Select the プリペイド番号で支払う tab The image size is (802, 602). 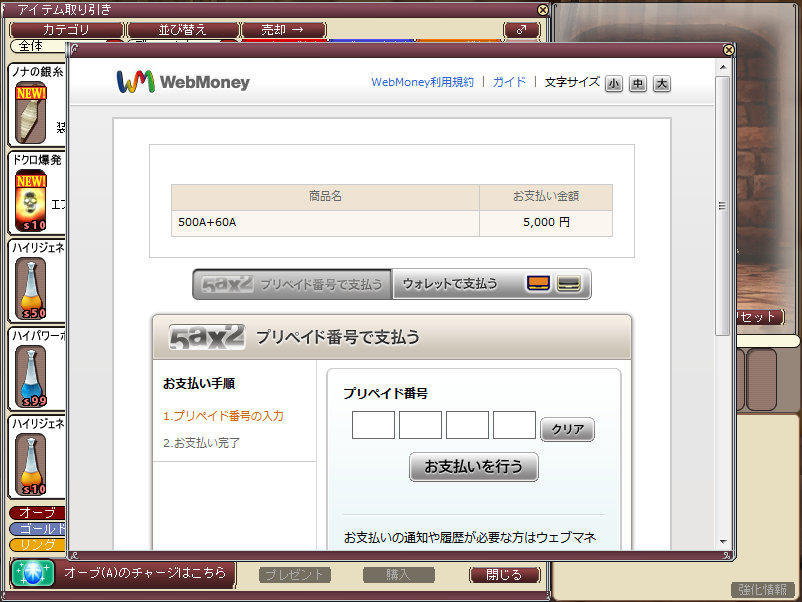(x=292, y=284)
